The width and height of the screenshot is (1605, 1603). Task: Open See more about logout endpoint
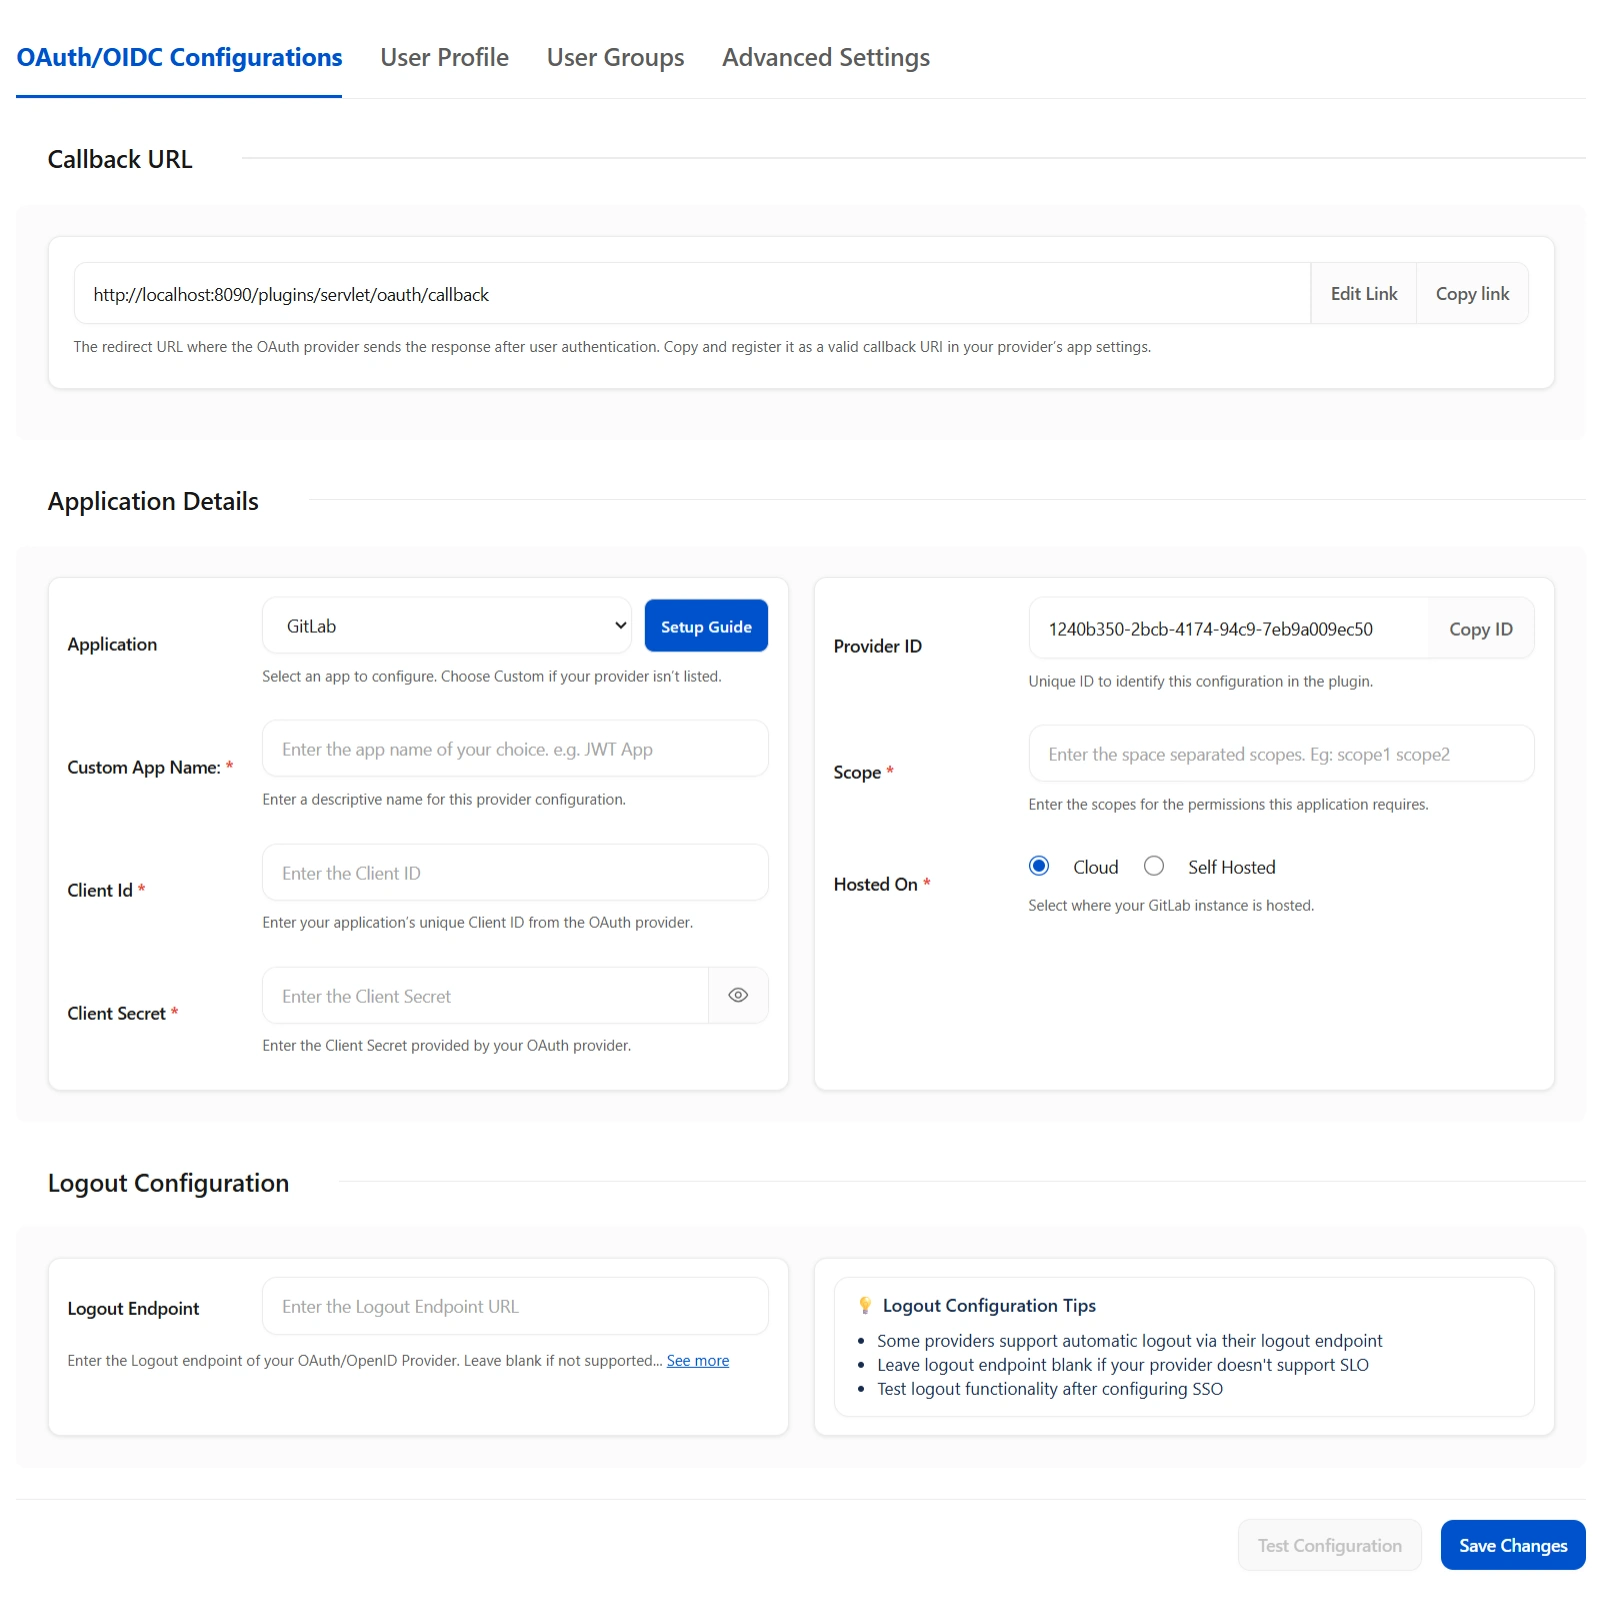click(697, 1360)
